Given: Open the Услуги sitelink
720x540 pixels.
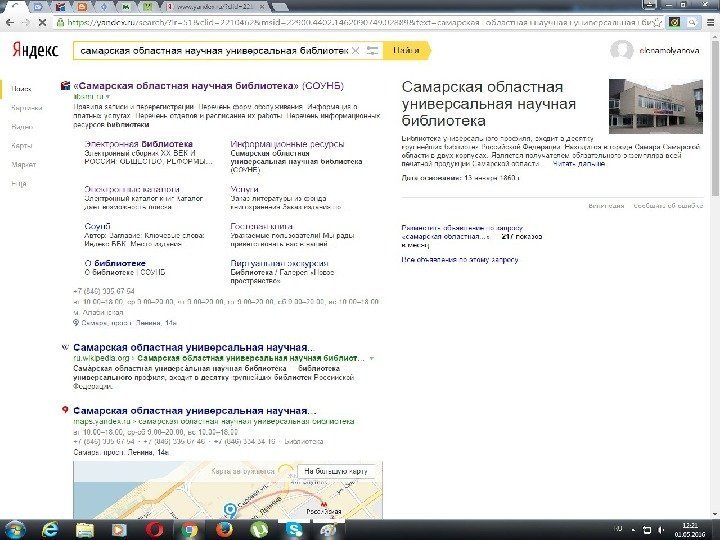Looking at the screenshot, I should point(244,189).
